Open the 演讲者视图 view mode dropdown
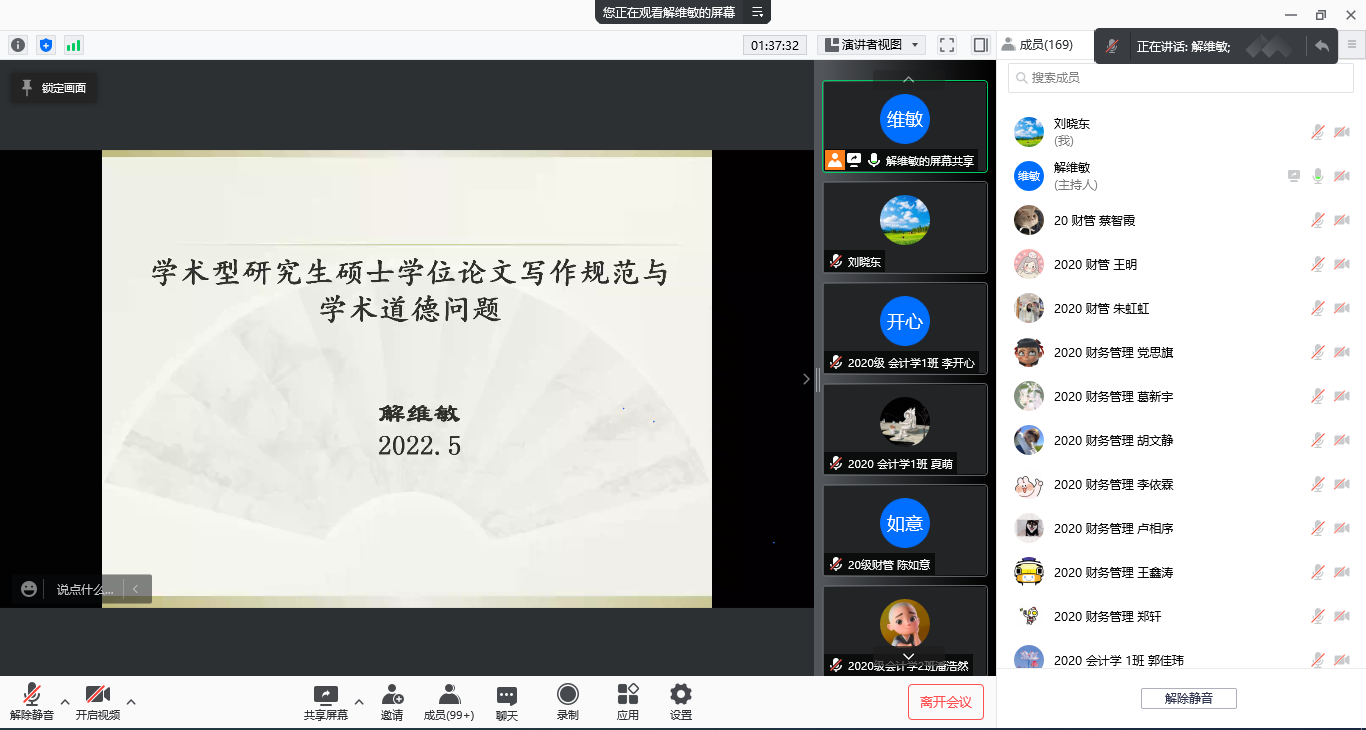Viewport: 1366px width, 730px height. pyautogui.click(x=869, y=44)
